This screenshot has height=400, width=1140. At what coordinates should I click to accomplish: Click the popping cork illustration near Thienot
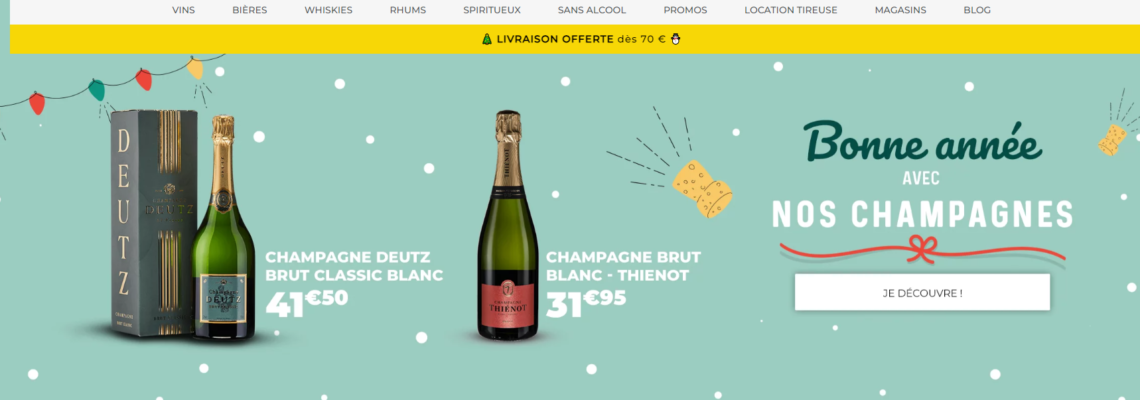coord(702,188)
